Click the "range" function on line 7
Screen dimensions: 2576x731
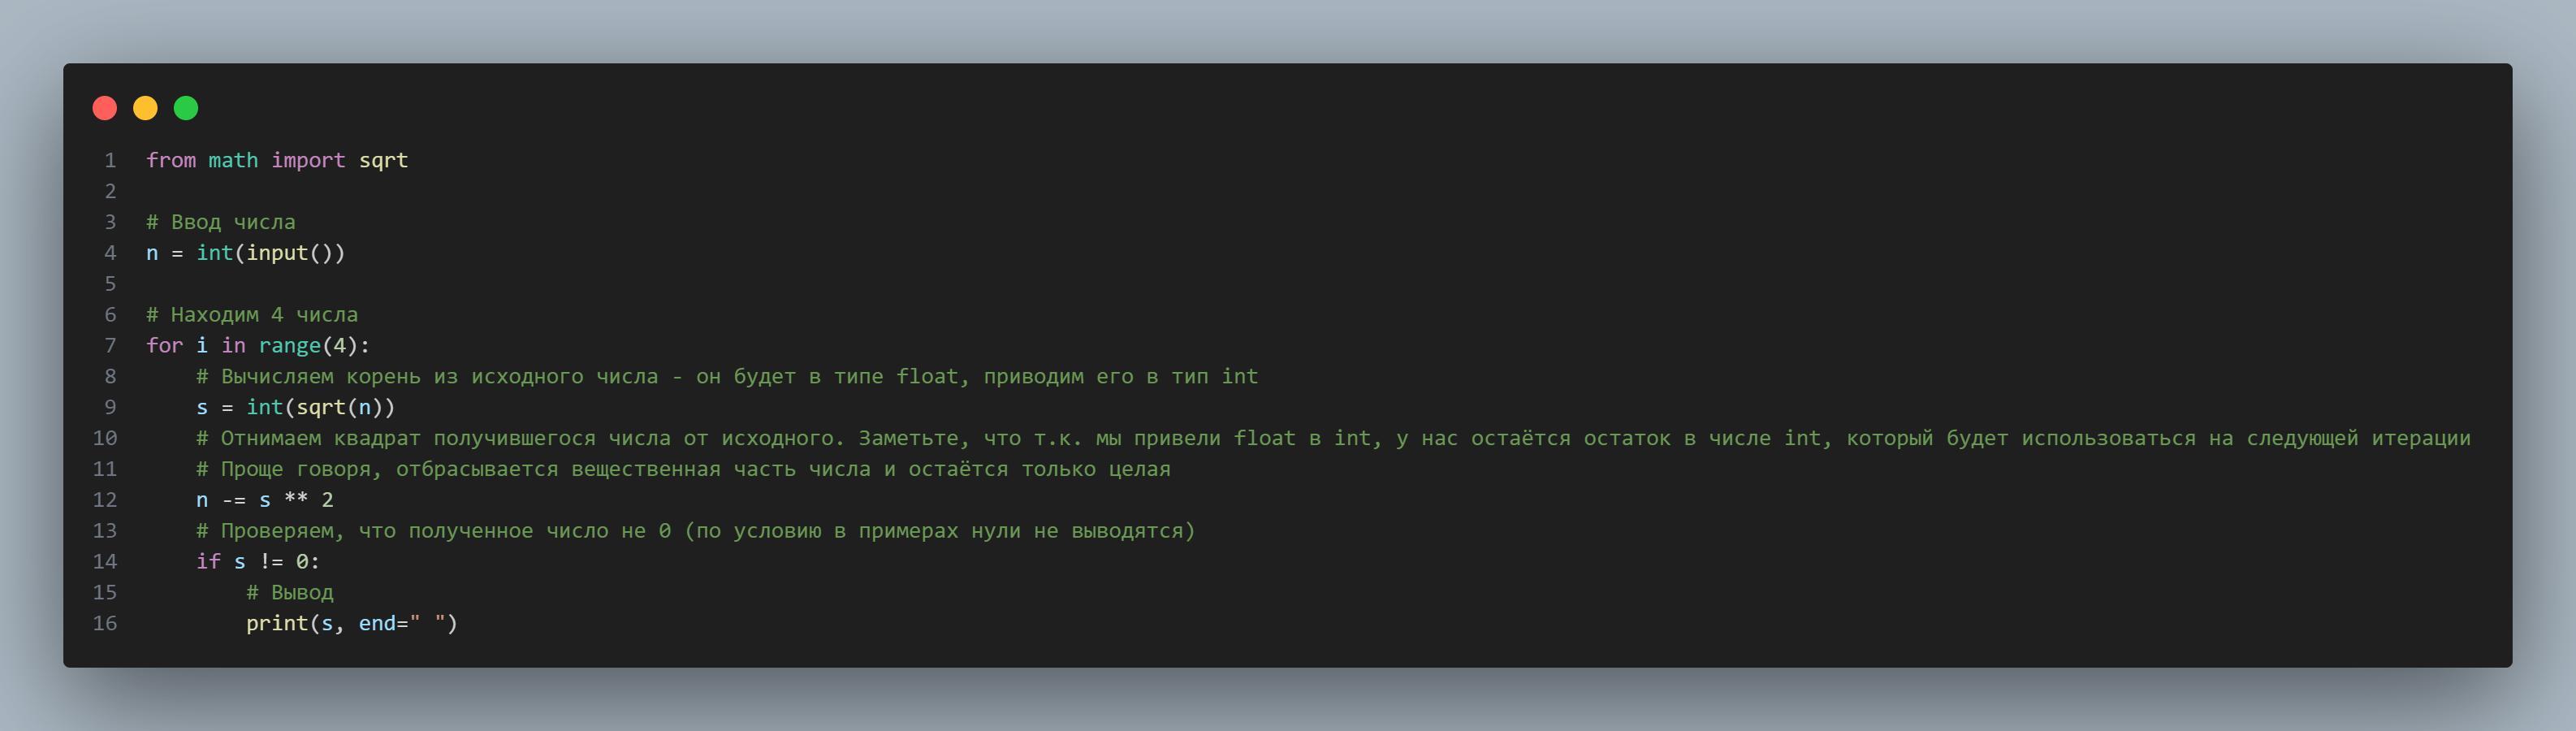(290, 345)
